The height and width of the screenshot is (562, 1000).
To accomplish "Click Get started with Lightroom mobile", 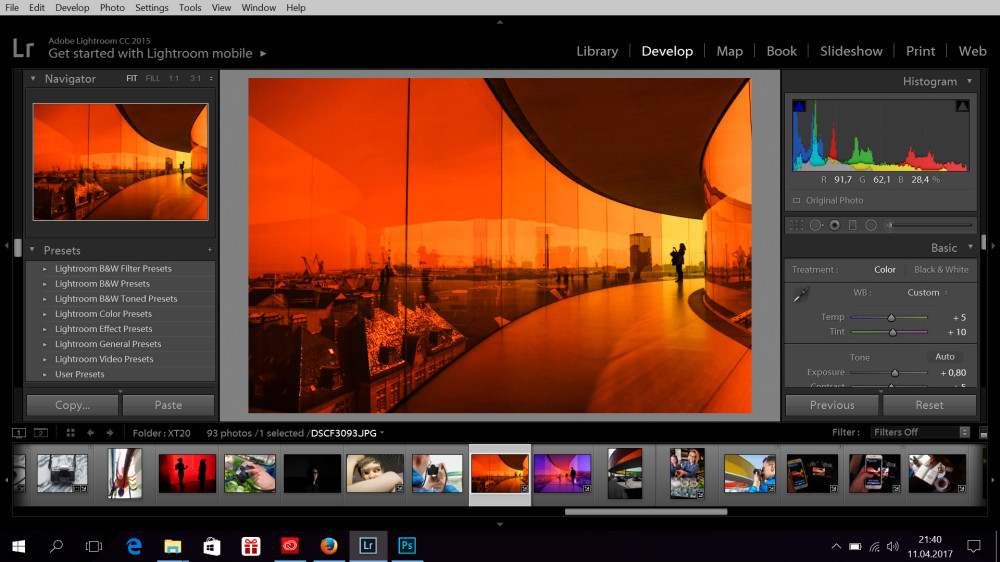I will [150, 54].
